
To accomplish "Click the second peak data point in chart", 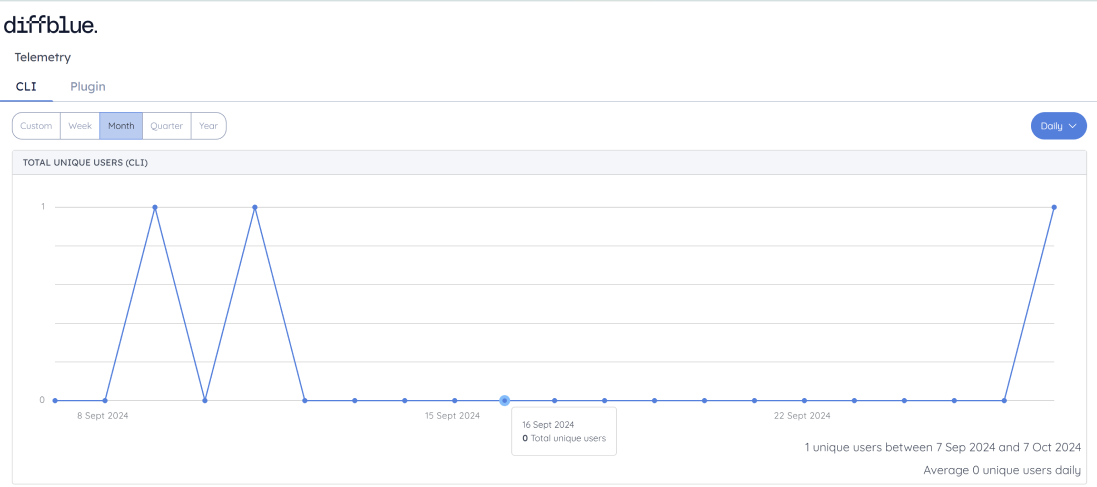I will pos(255,207).
